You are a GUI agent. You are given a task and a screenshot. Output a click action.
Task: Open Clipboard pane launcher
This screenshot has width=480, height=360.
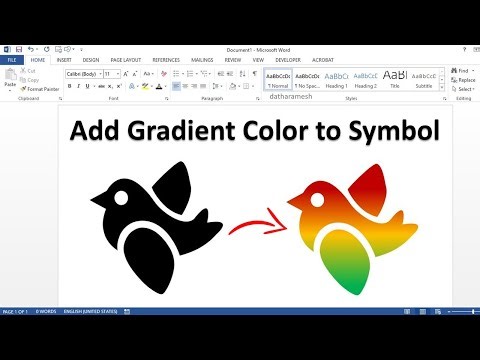61,99
